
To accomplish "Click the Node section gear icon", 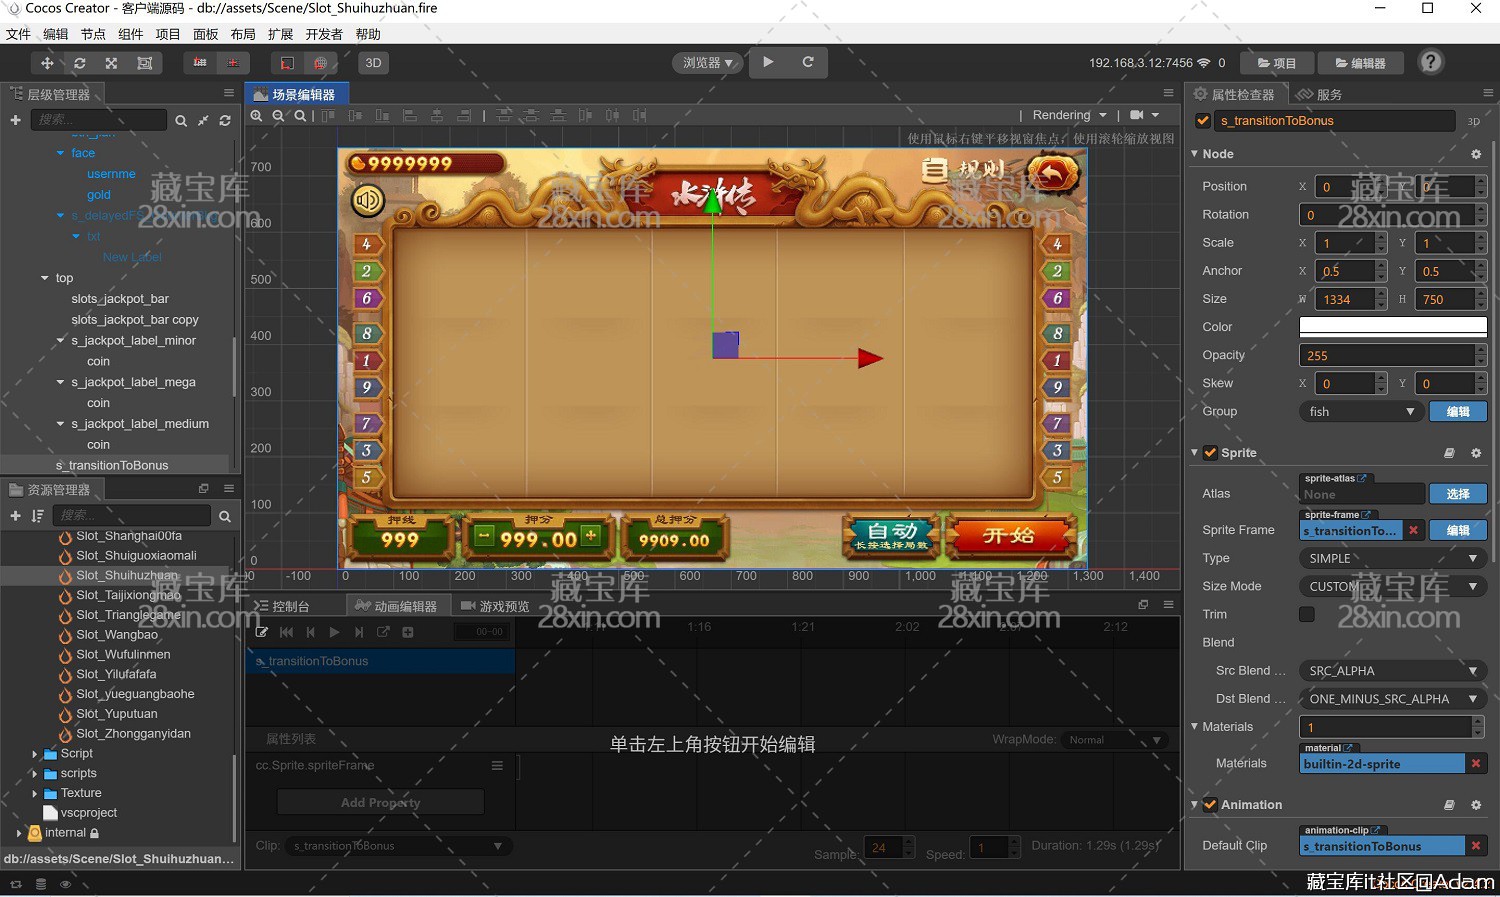I will click(1475, 154).
